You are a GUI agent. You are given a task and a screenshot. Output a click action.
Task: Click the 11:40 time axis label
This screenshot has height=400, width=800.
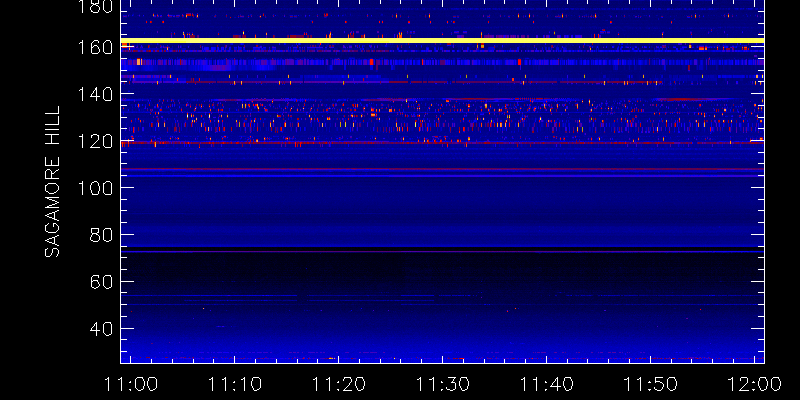547,384
